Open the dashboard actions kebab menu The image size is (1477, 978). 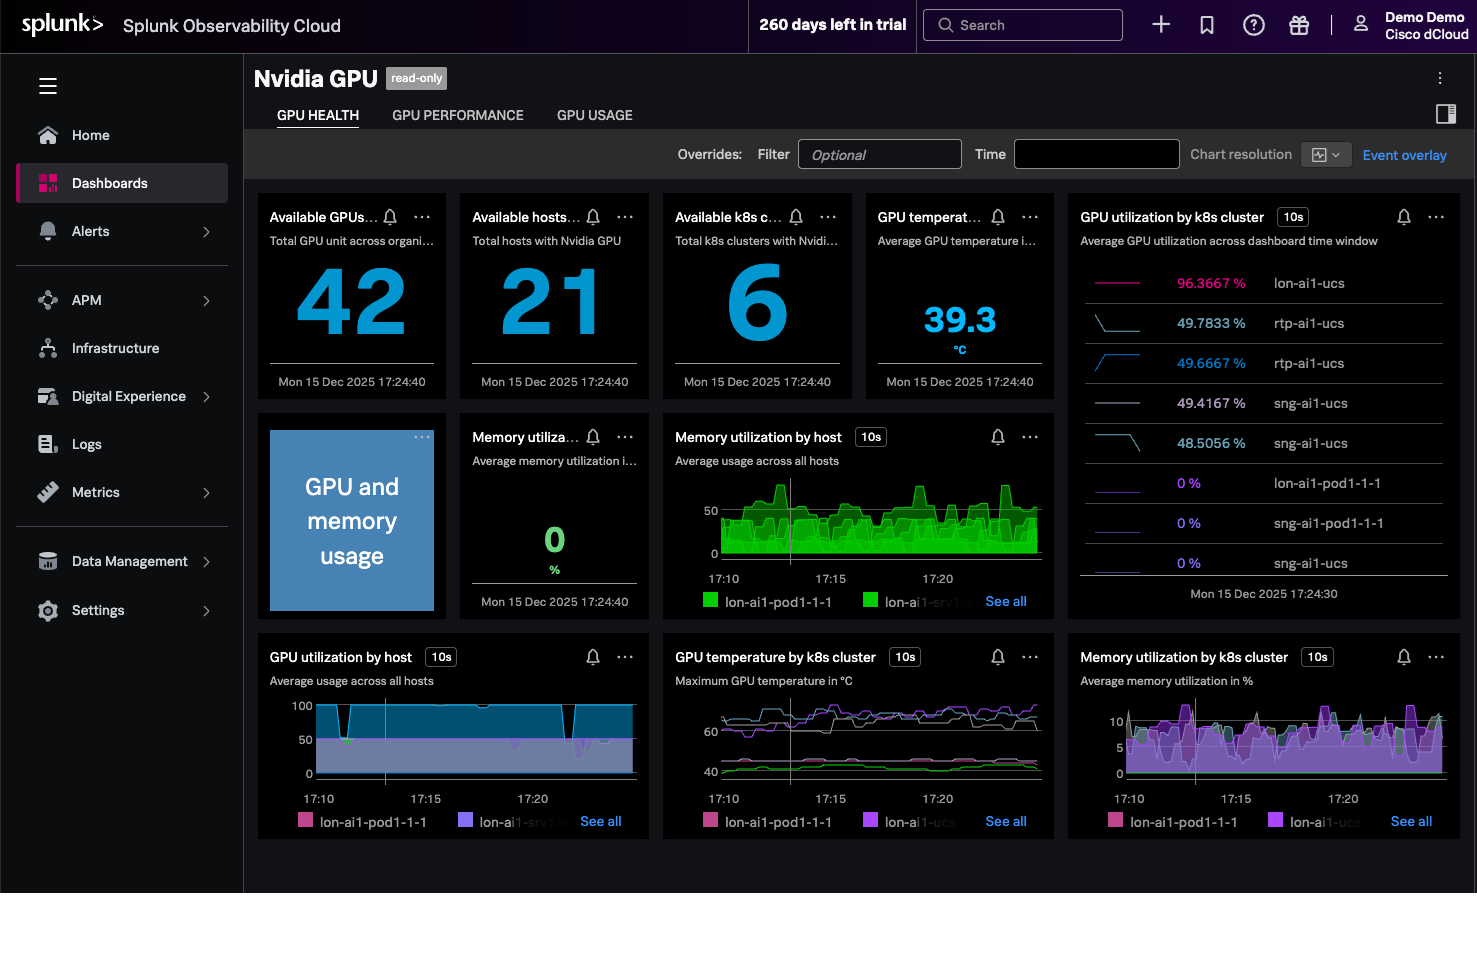coord(1440,78)
